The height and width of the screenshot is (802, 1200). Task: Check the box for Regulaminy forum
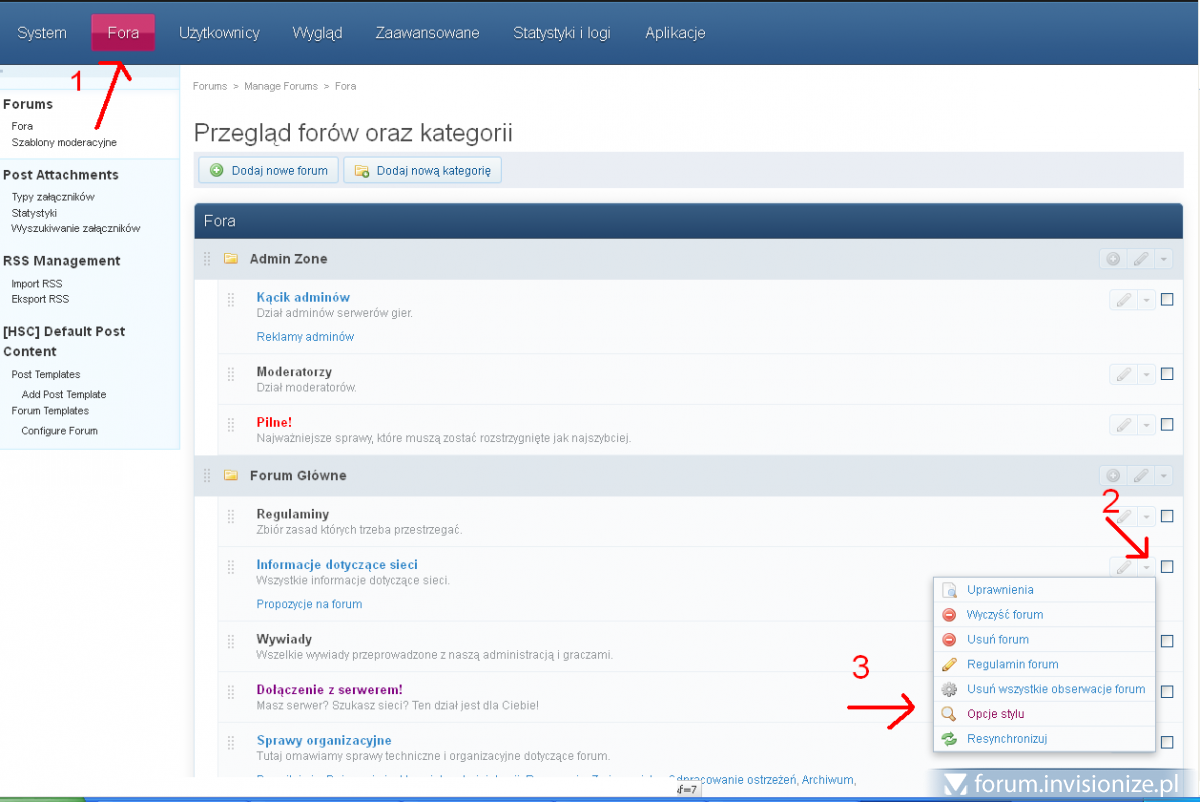point(1167,516)
